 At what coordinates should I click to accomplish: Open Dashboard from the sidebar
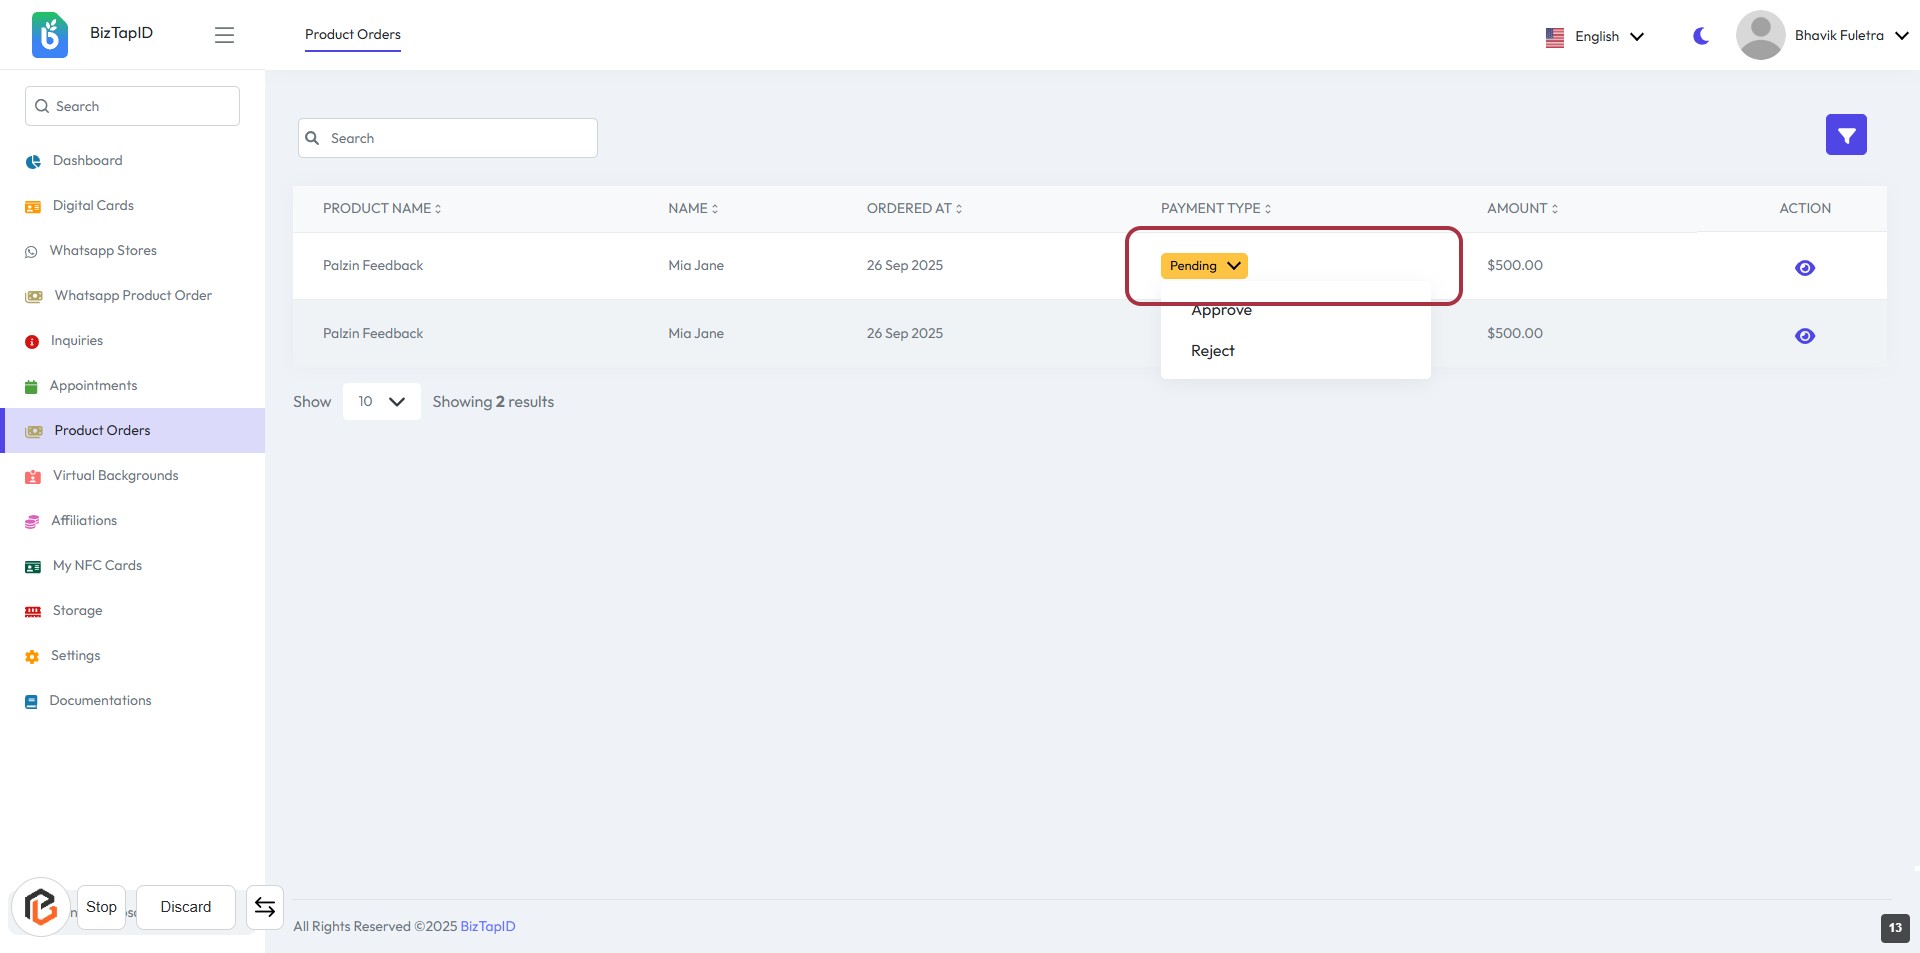(x=87, y=161)
